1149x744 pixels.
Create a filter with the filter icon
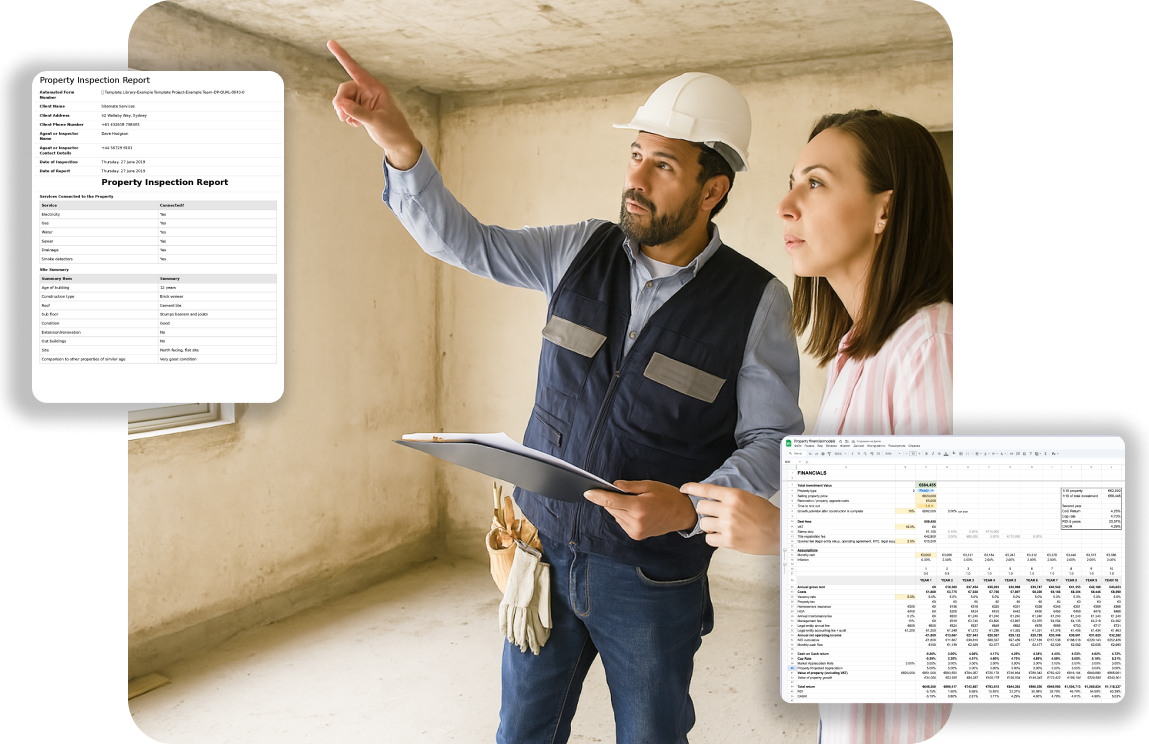tap(1030, 454)
